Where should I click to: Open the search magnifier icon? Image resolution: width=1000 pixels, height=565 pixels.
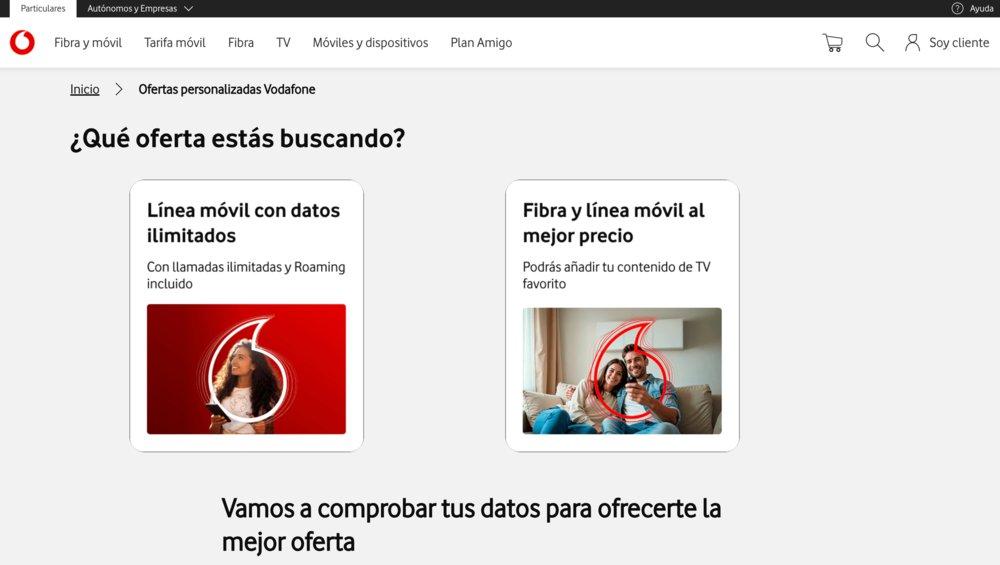pyautogui.click(x=874, y=43)
